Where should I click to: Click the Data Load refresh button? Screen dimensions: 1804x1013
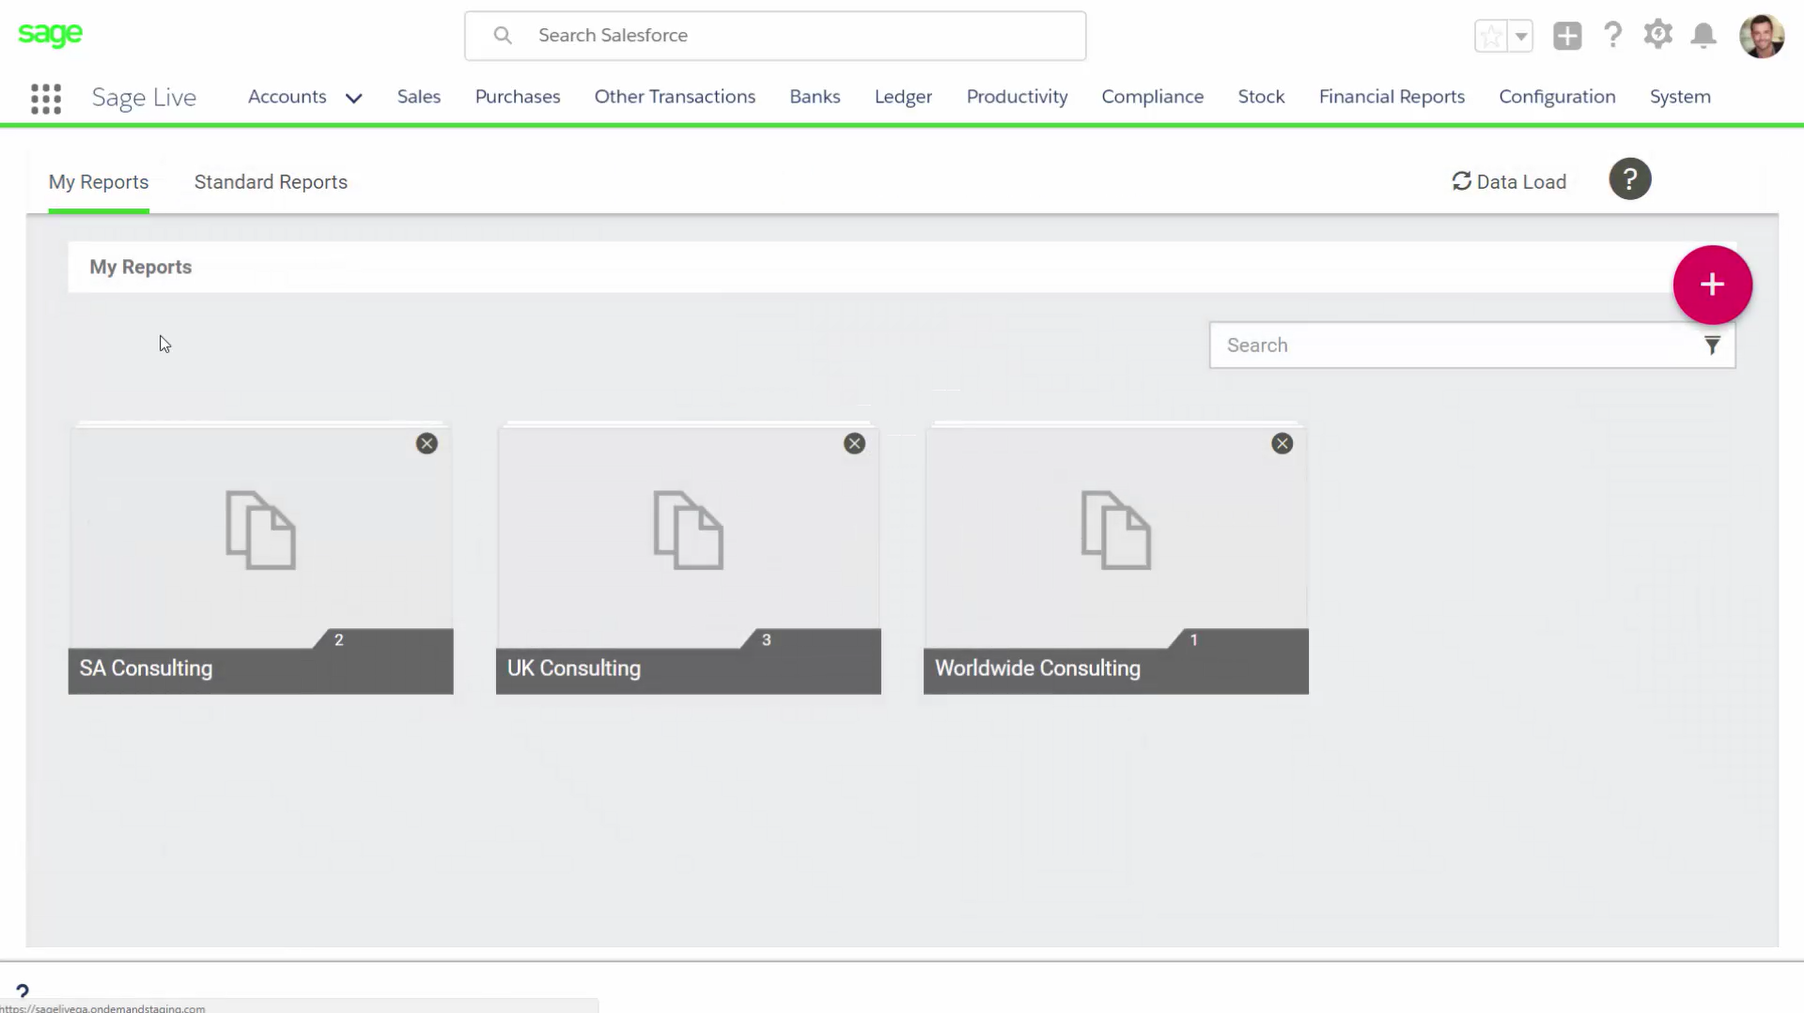point(1509,182)
